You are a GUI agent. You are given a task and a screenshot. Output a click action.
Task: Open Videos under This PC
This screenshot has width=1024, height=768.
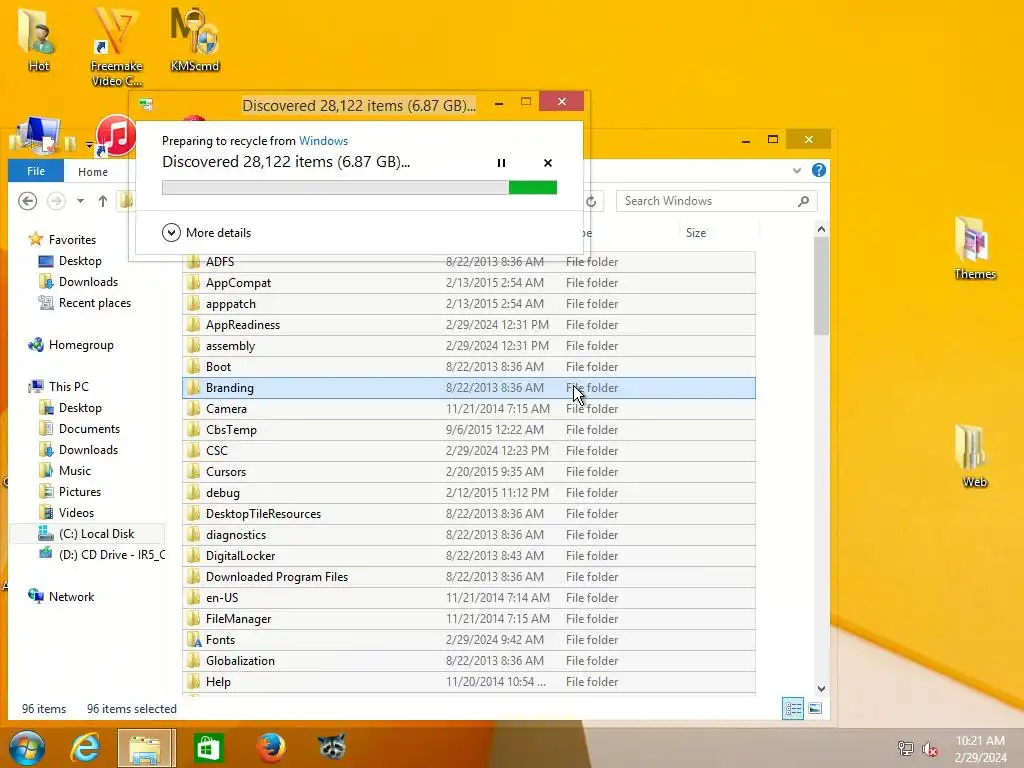(x=76, y=513)
